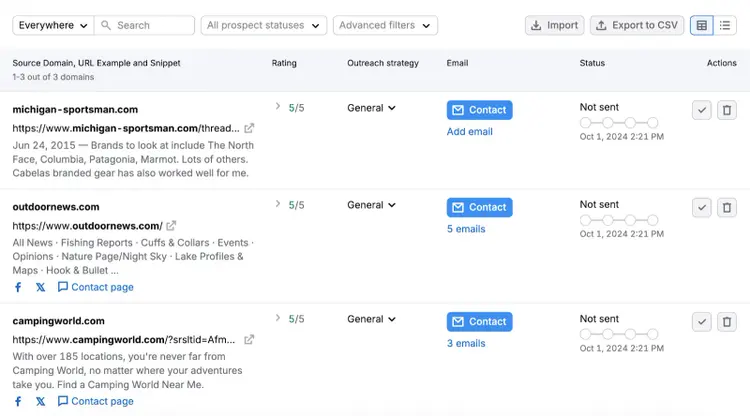Screen dimensions: 750x416
Task: Open X profile icon under campingworld.com
Action: [x=41, y=401]
